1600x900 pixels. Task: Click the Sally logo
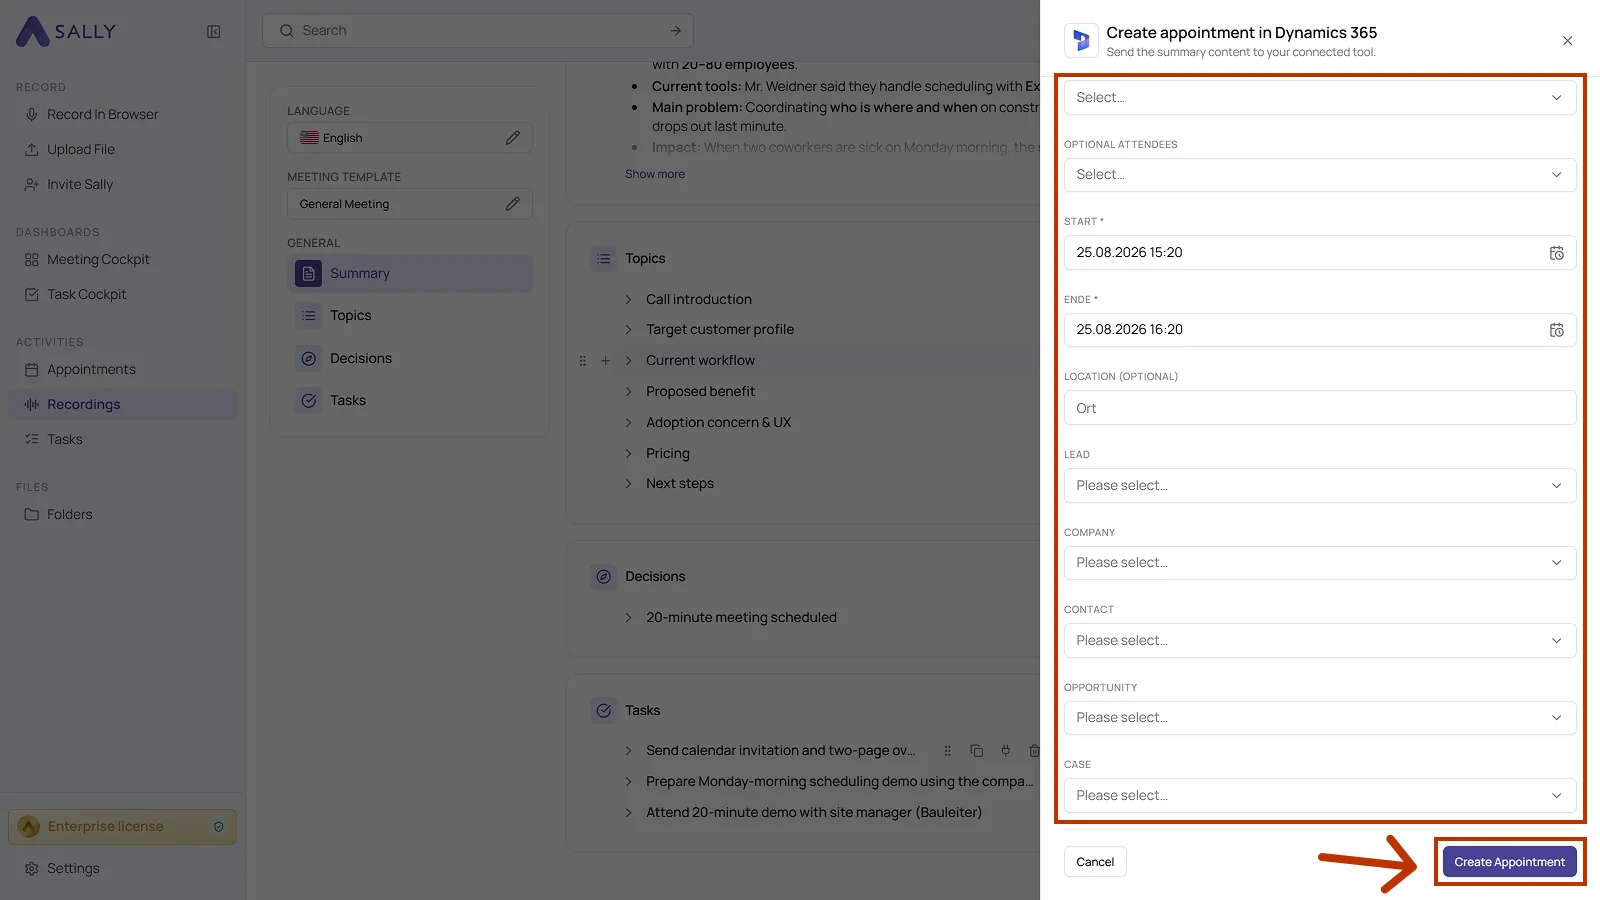[66, 31]
